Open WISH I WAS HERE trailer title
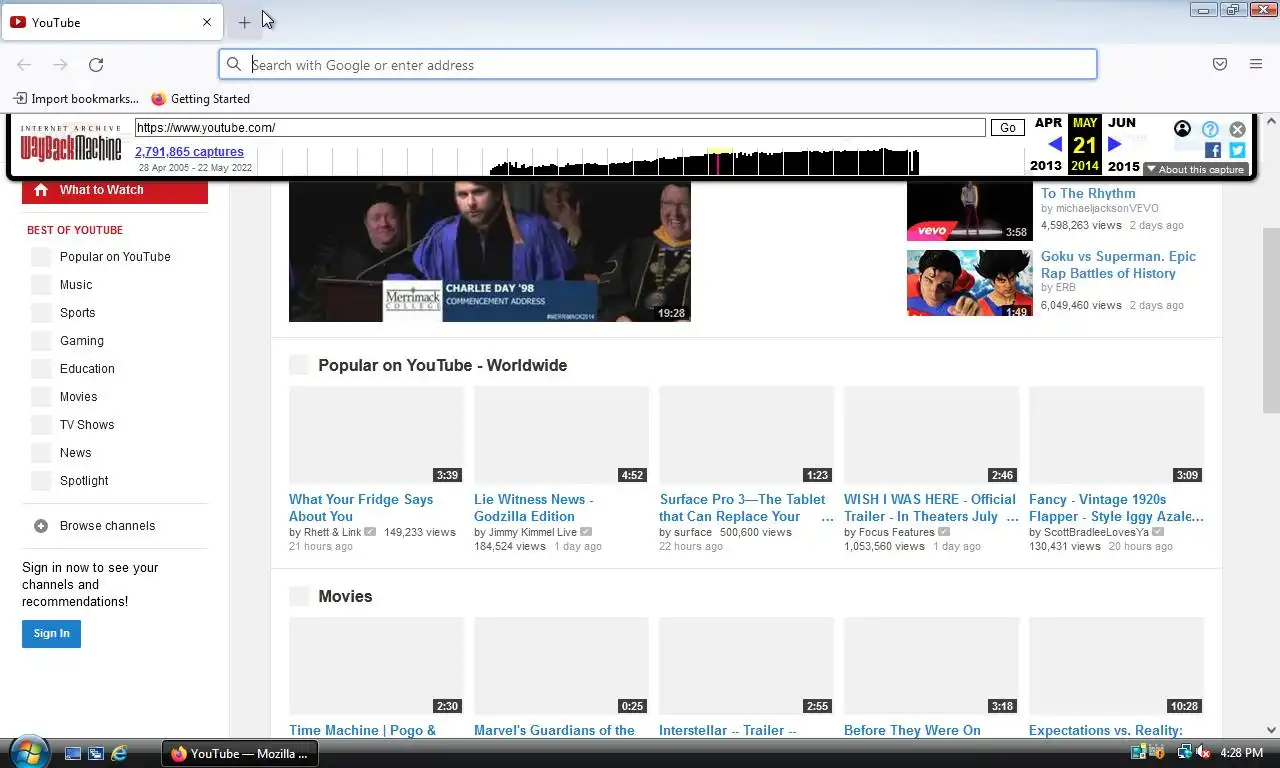Screen dimensions: 1280x768 (x=931, y=508)
